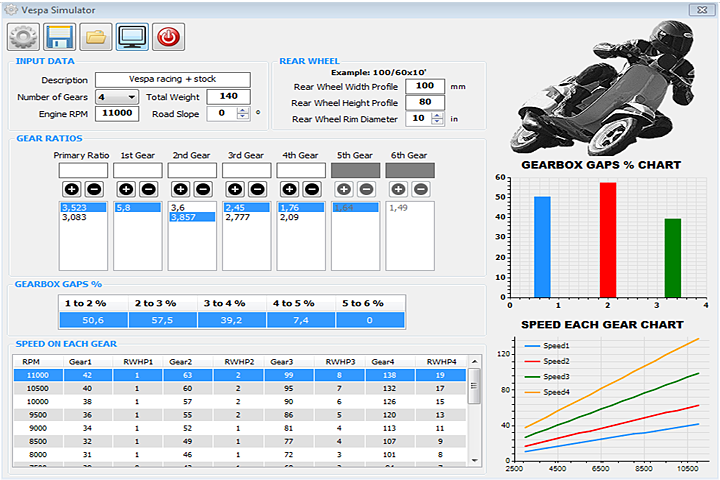Image resolution: width=720 pixels, height=480 pixels.
Task: Click the Total Weight input field
Action: [228, 96]
